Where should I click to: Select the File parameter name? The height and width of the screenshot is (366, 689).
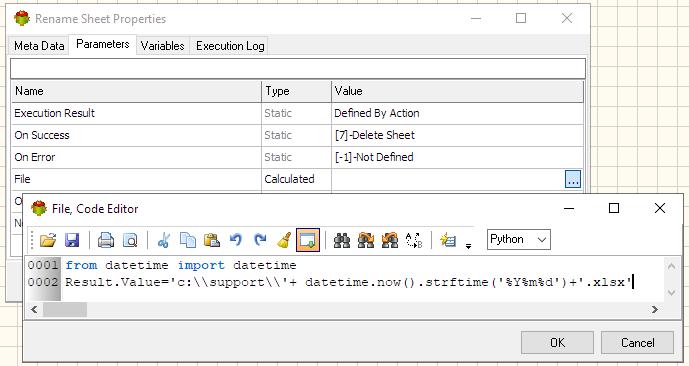[x=22, y=179]
